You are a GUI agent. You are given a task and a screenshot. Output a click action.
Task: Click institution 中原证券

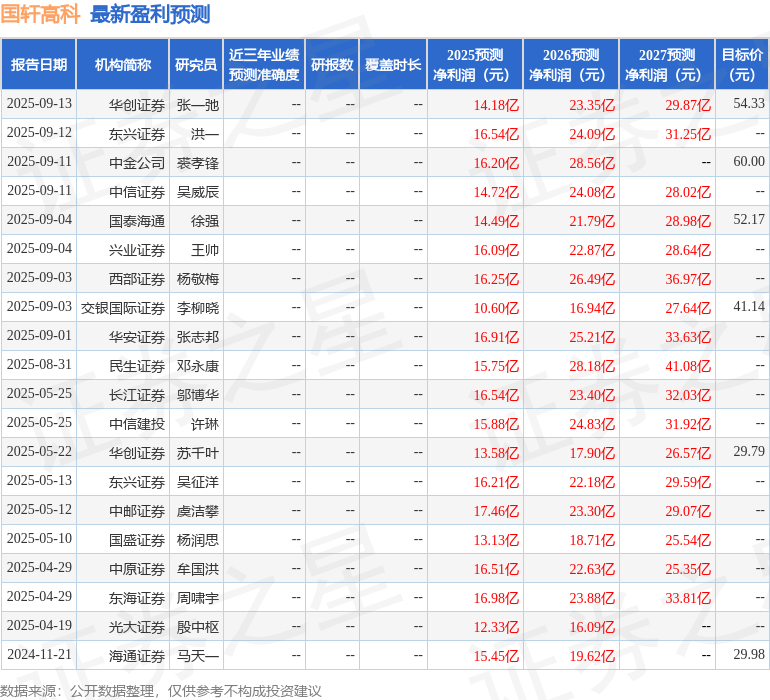[137, 569]
